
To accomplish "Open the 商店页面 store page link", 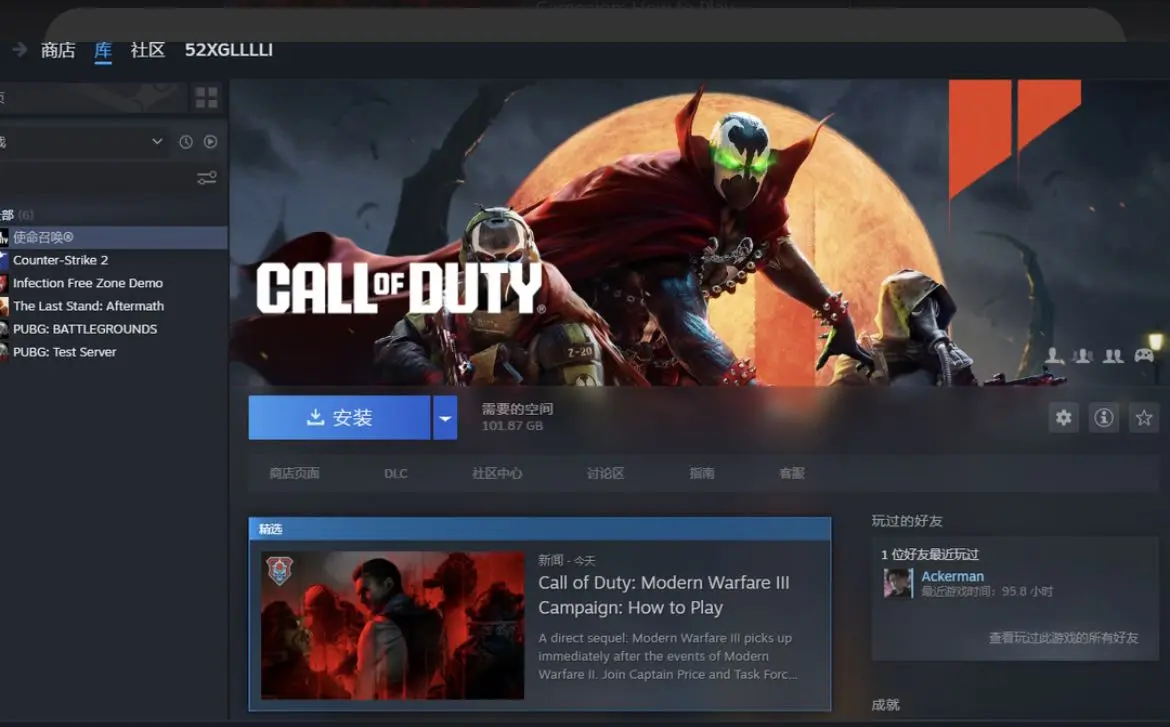I will click(x=295, y=473).
